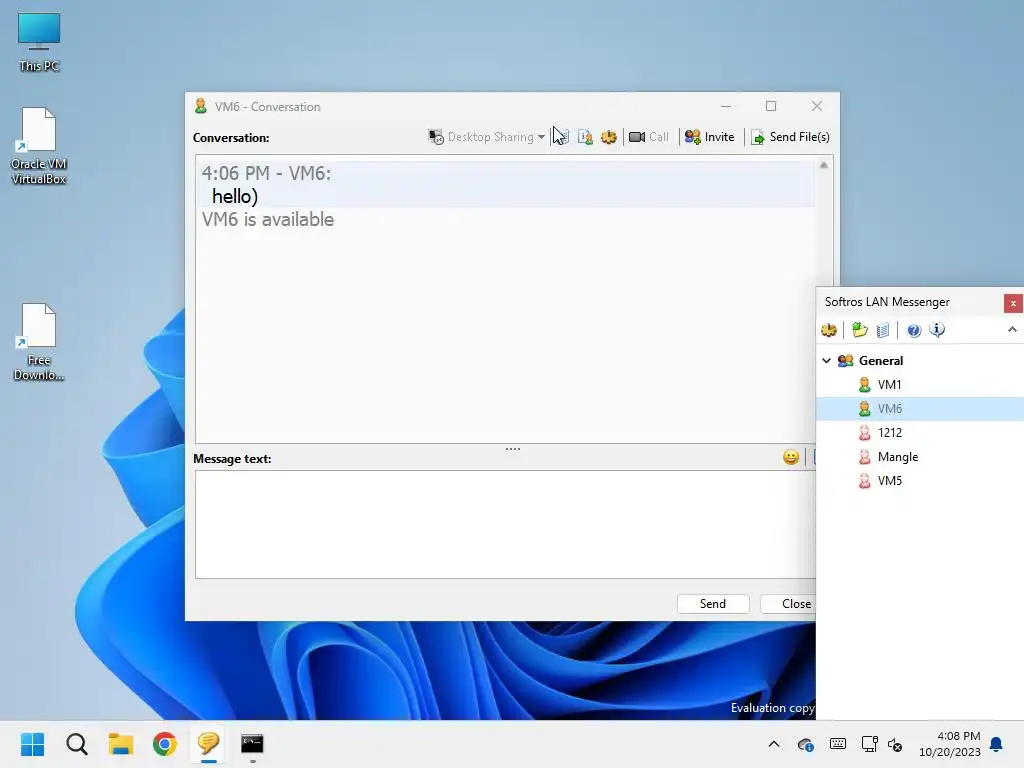Click the muted volume tray icon
Image resolution: width=1024 pixels, height=768 pixels.
[x=895, y=744]
